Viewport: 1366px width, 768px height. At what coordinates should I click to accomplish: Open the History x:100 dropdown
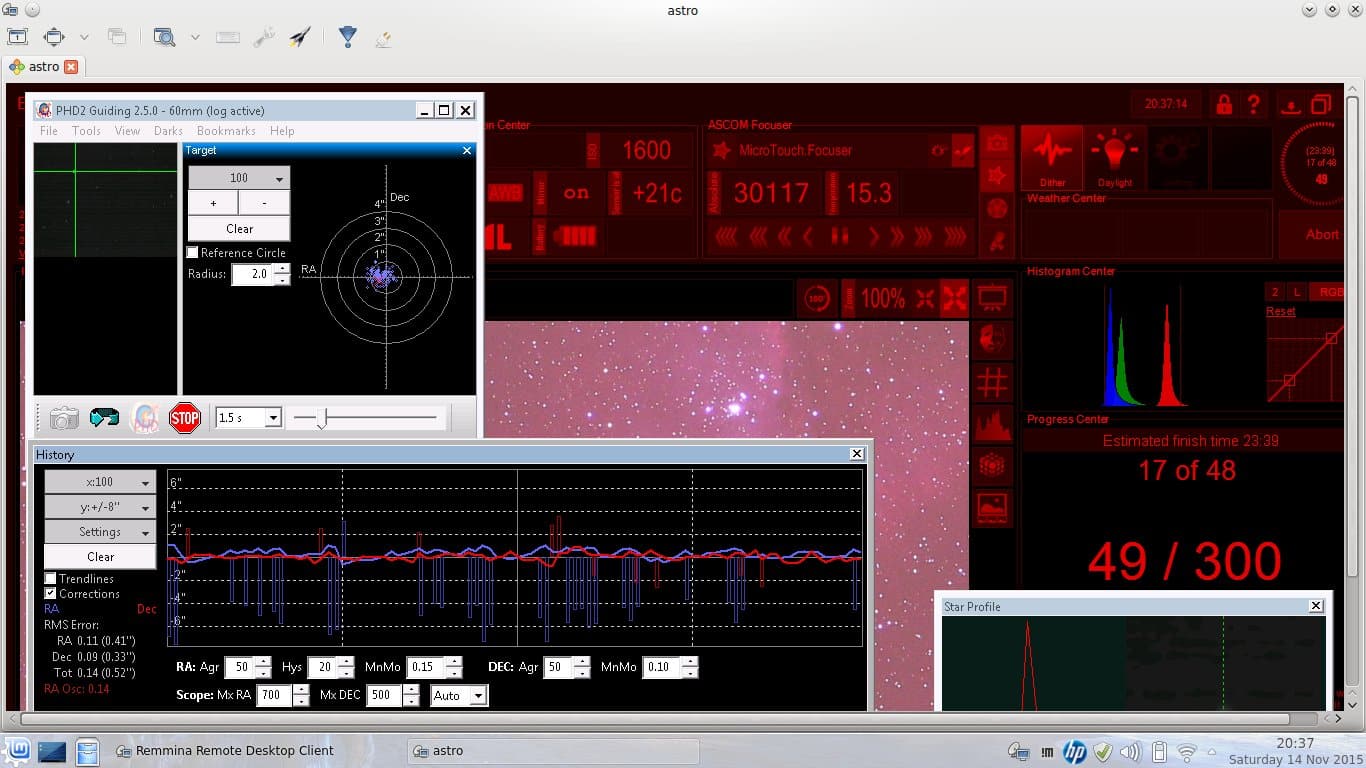coord(100,482)
